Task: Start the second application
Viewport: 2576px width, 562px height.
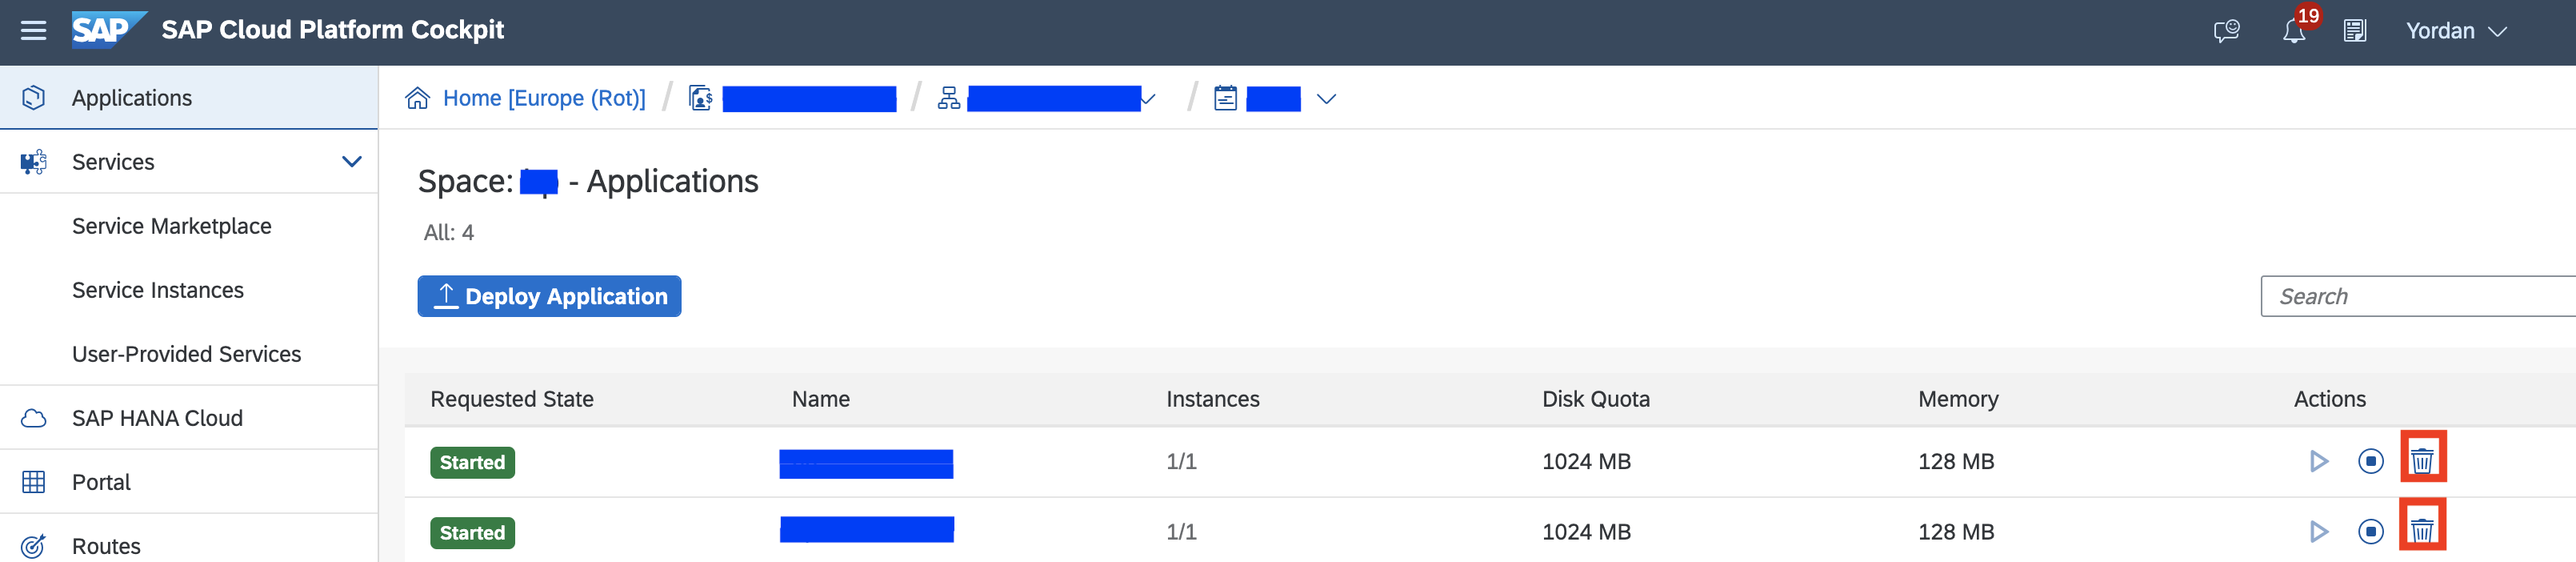Action: (x=2318, y=531)
